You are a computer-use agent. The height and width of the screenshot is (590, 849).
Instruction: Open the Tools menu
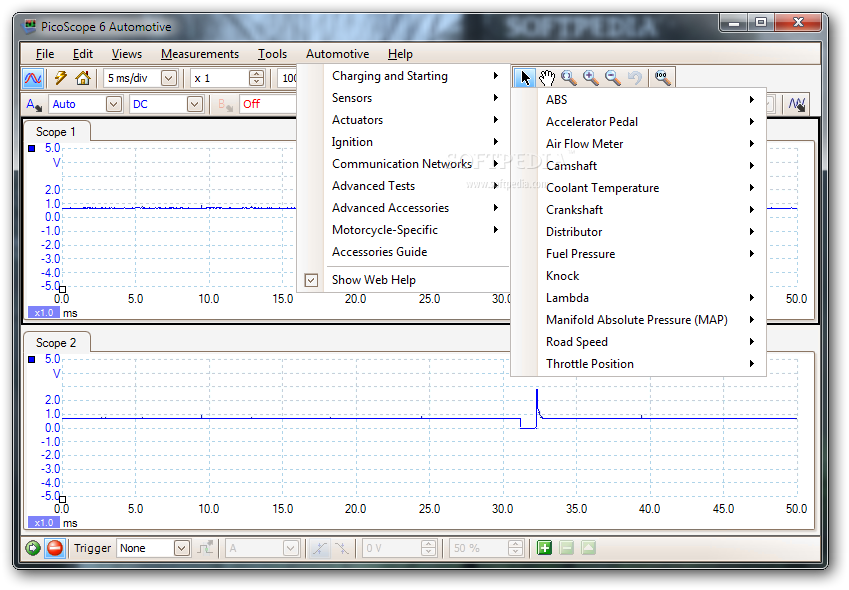coord(272,54)
